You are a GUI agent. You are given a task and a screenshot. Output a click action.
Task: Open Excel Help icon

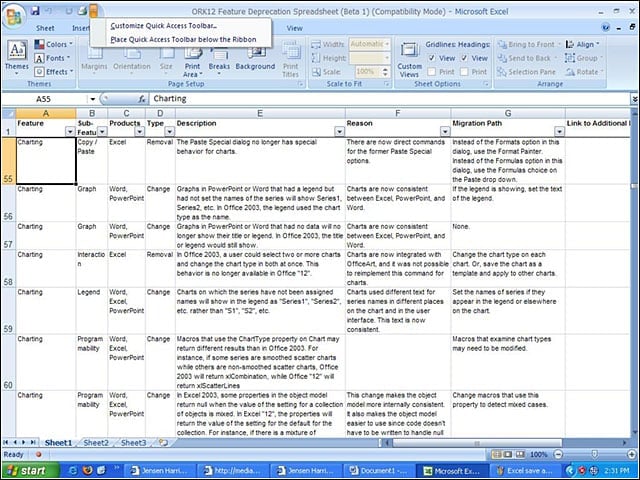tap(606, 28)
